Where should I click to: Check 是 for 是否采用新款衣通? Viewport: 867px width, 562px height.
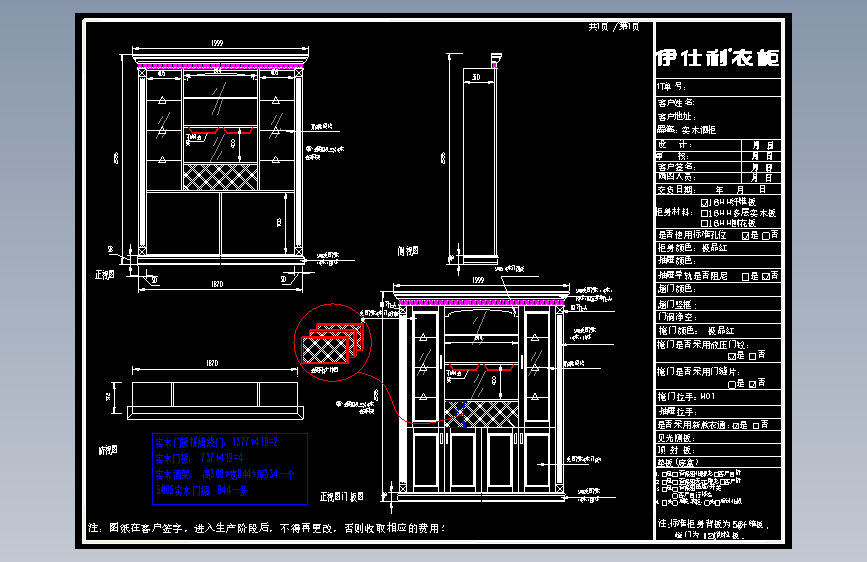pyautogui.click(x=735, y=426)
